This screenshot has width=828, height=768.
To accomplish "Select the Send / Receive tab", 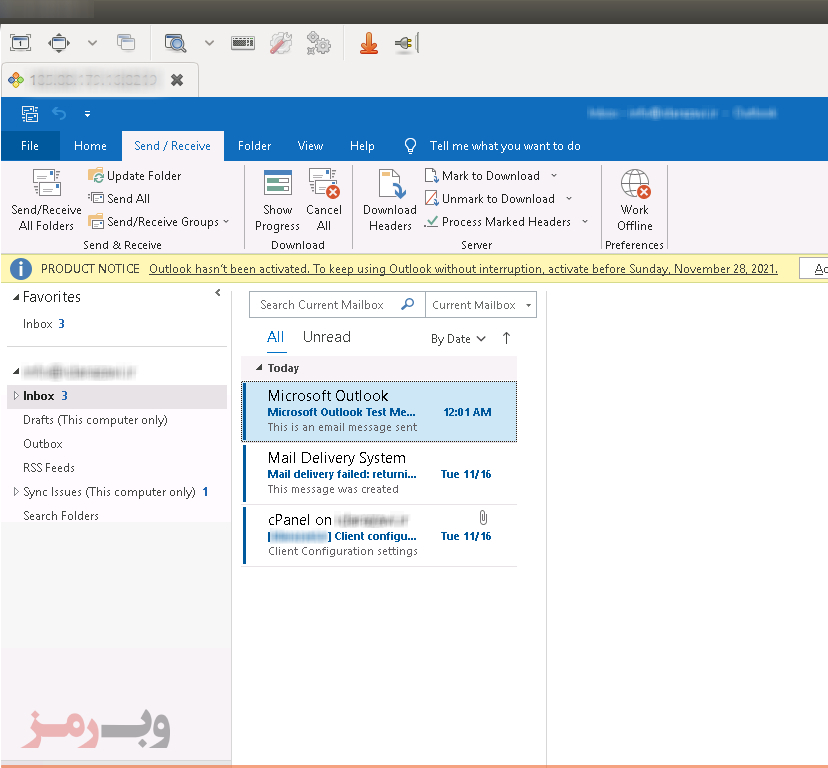I will 173,146.
